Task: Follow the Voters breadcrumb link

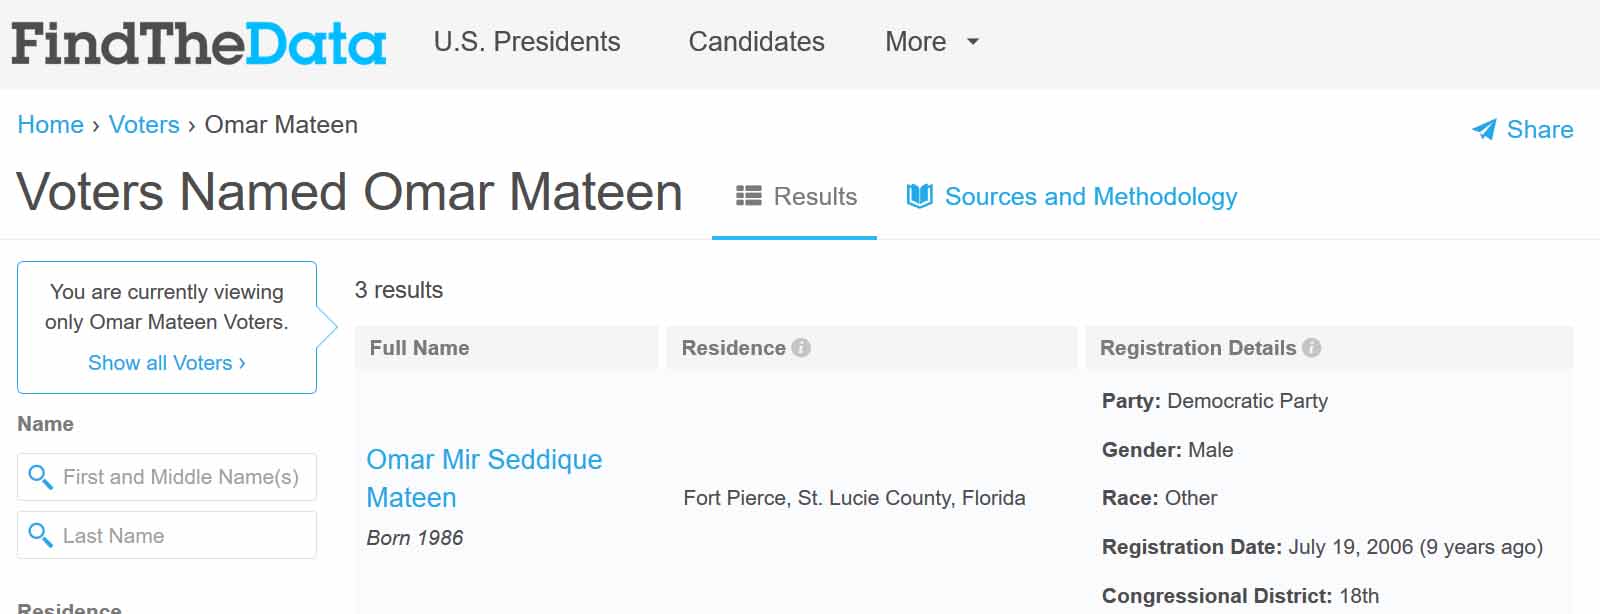Action: (144, 125)
